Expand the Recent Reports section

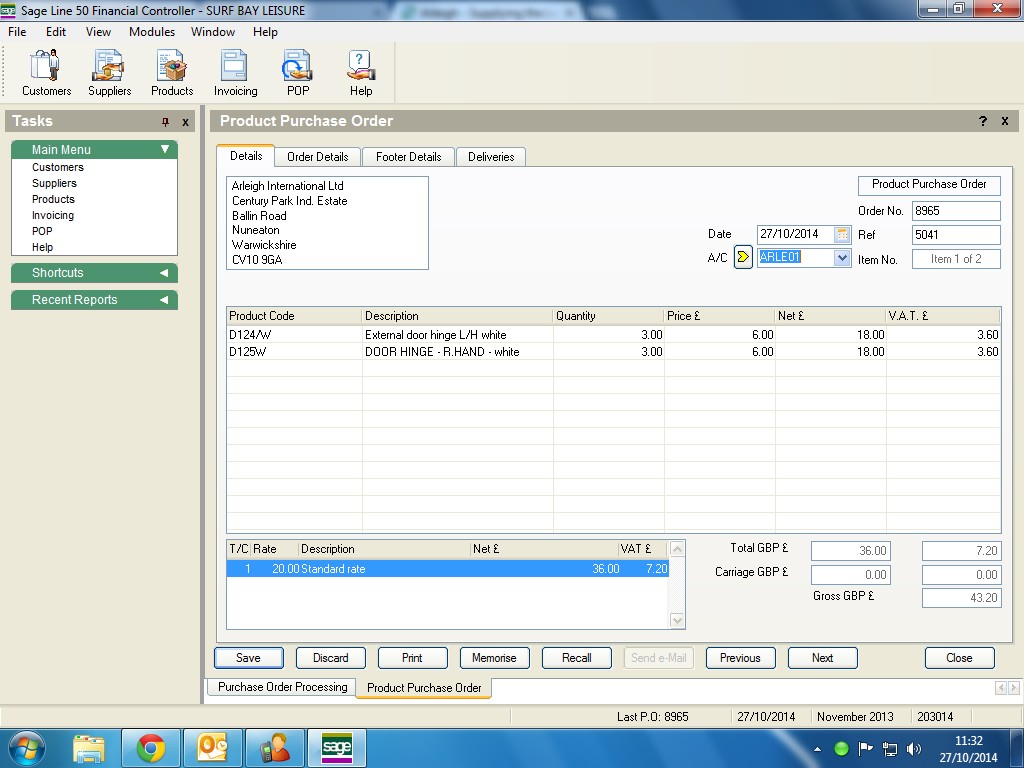click(164, 300)
